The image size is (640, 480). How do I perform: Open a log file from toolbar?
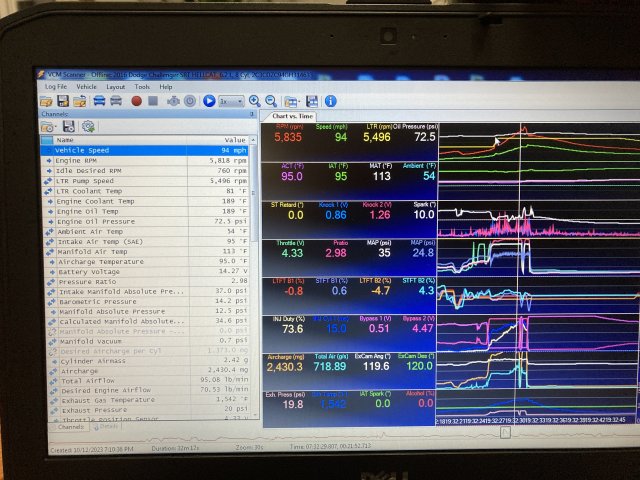coord(46,101)
